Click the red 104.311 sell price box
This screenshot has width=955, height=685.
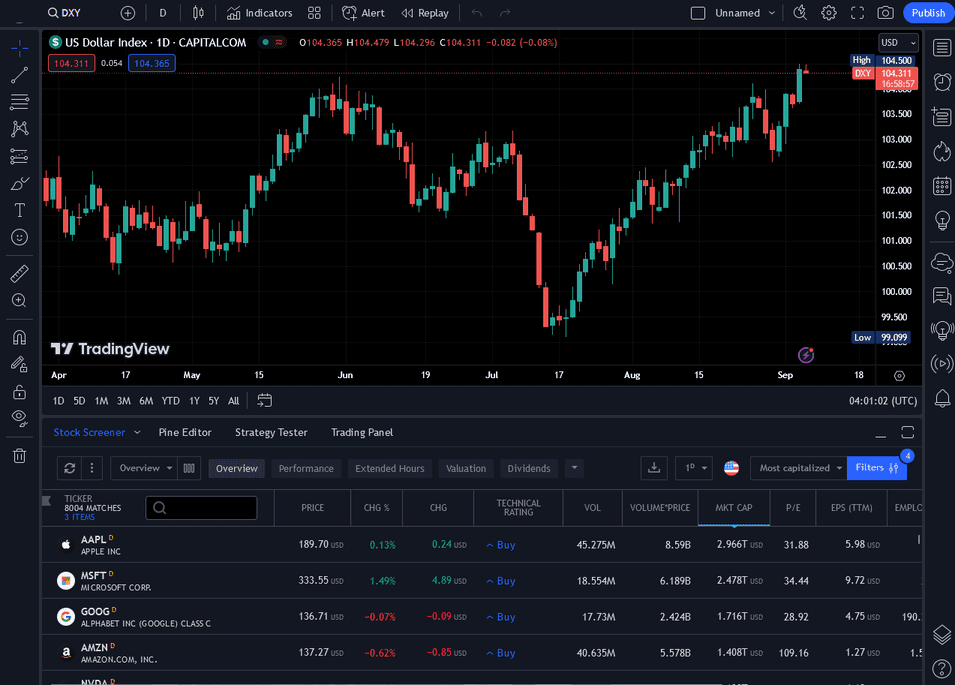click(71, 63)
